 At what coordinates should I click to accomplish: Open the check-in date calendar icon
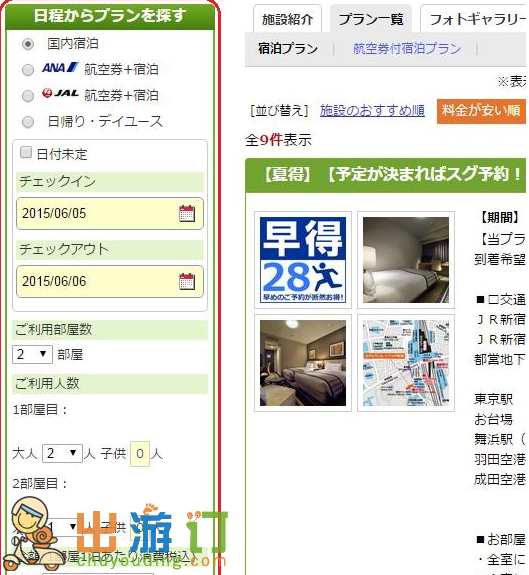point(187,213)
